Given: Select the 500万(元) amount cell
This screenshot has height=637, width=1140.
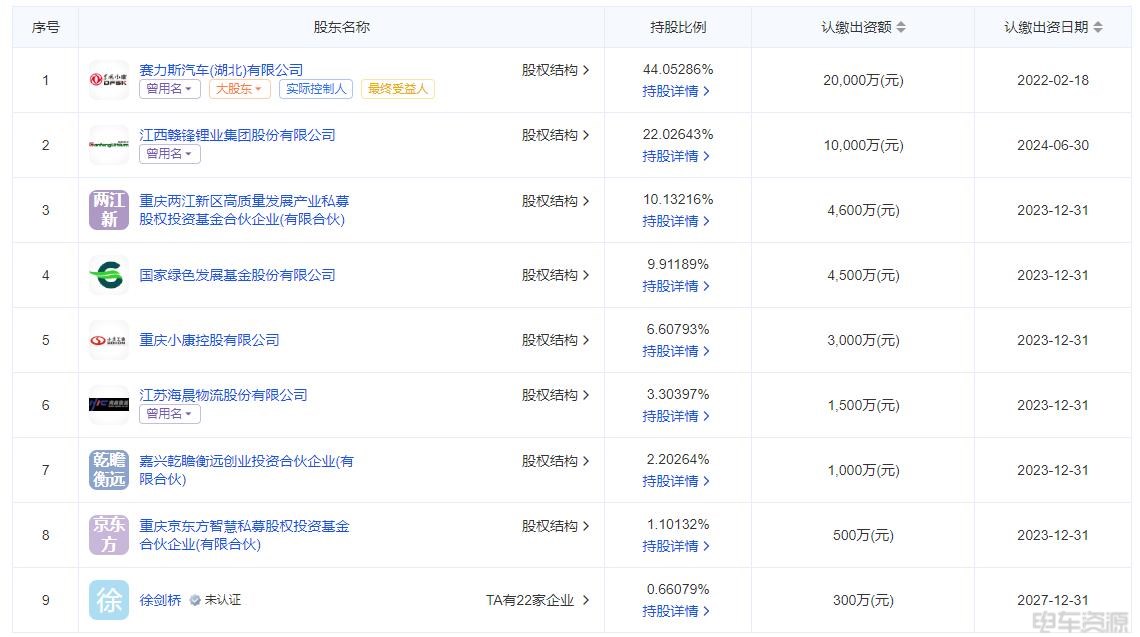Looking at the screenshot, I should 863,536.
